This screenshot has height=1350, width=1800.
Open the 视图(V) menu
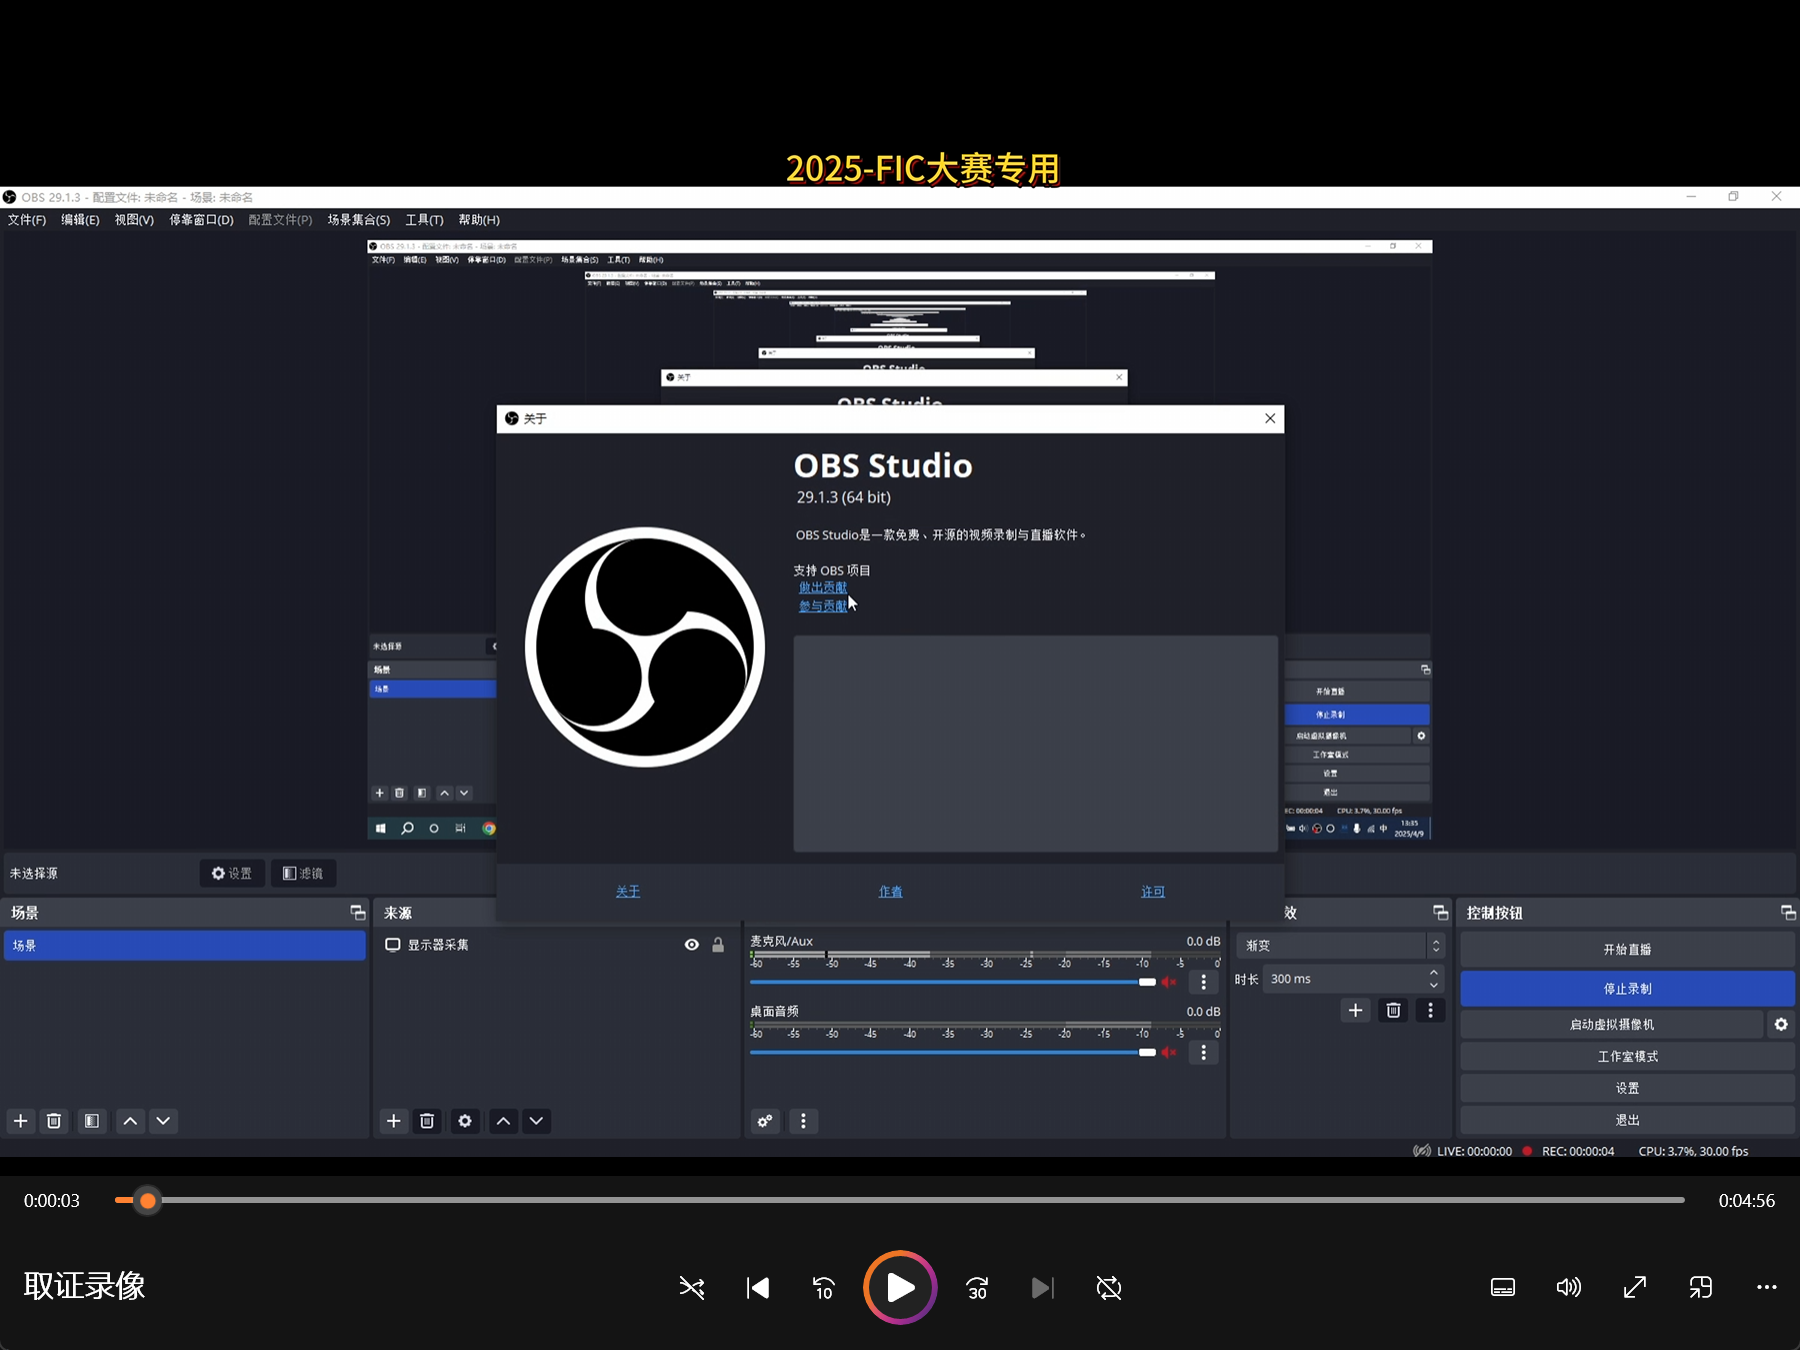[x=134, y=220]
